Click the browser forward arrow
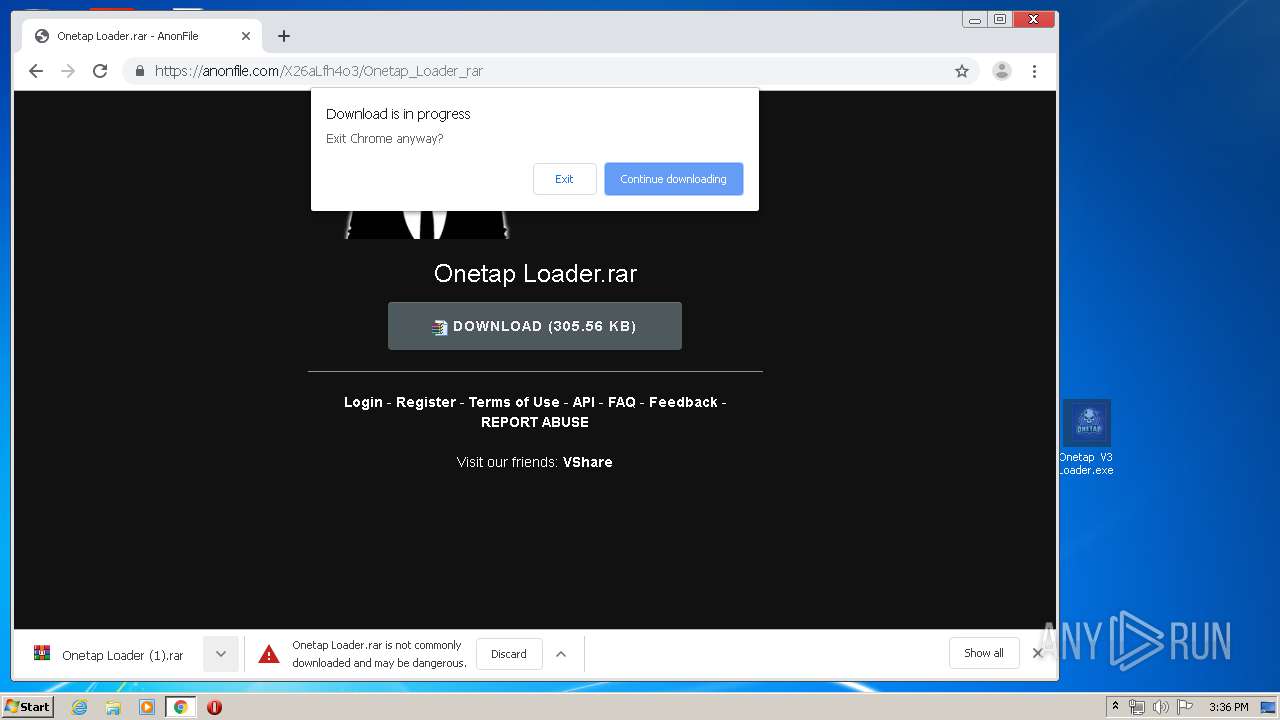1280x720 pixels. pyautogui.click(x=68, y=71)
